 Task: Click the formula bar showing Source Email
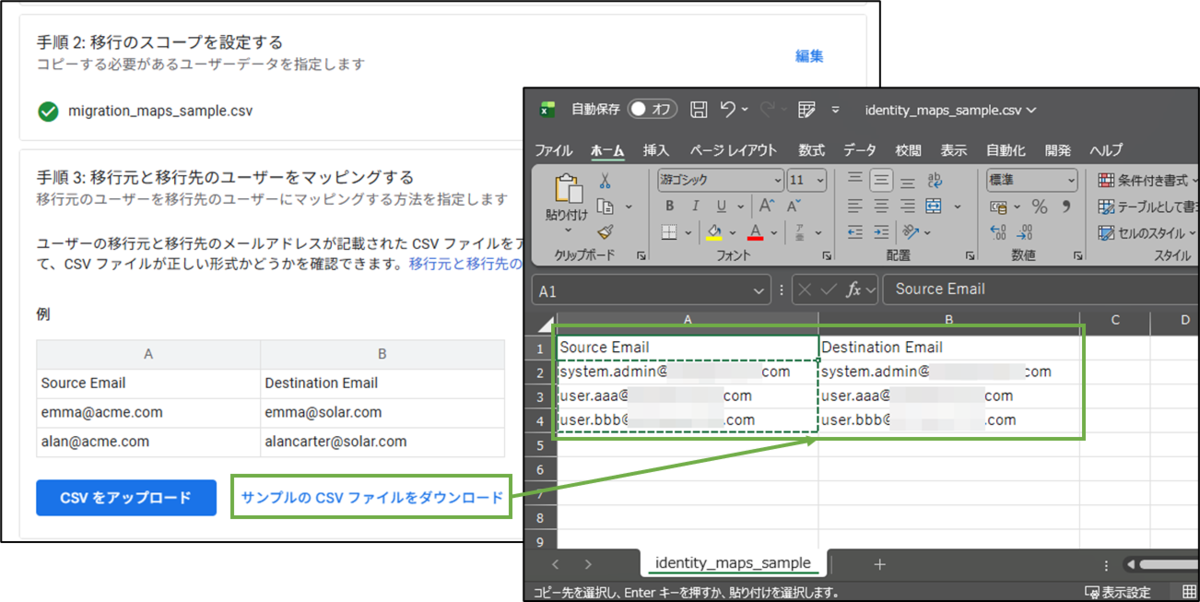(x=1040, y=289)
